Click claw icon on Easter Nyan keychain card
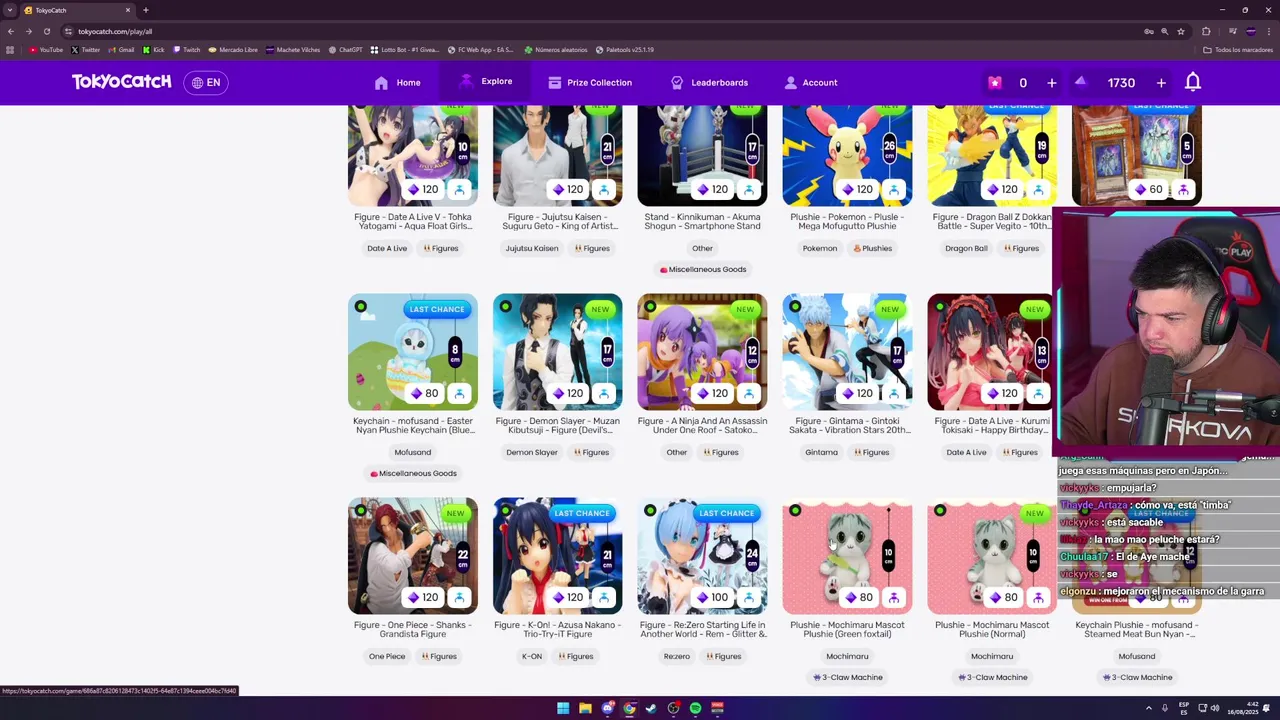1280x720 pixels. [x=459, y=393]
